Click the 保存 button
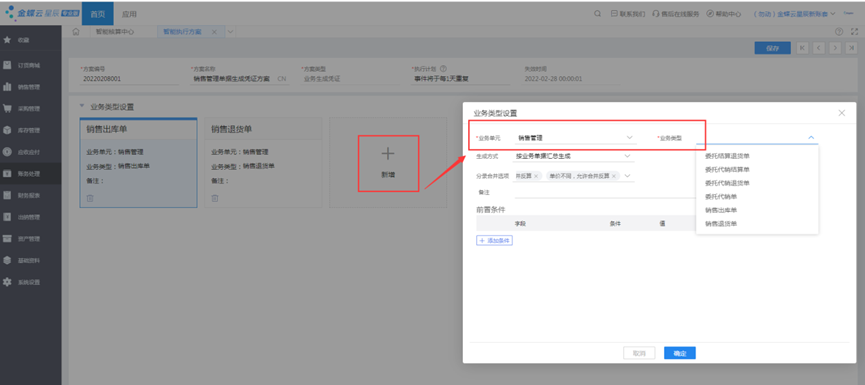This screenshot has width=865, height=385. 772,48
